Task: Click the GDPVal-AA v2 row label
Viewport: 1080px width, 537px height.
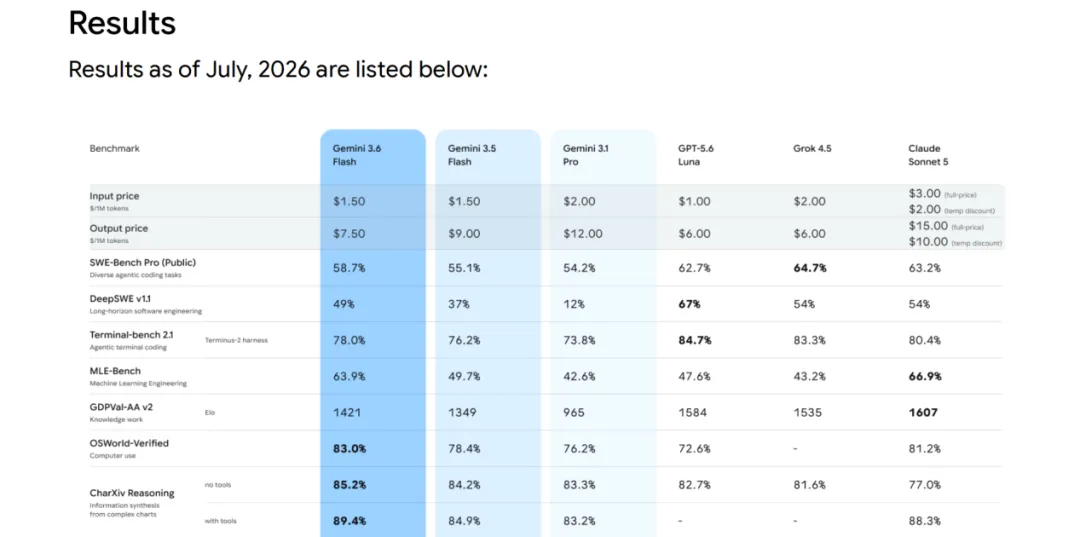Action: pyautogui.click(x=121, y=407)
